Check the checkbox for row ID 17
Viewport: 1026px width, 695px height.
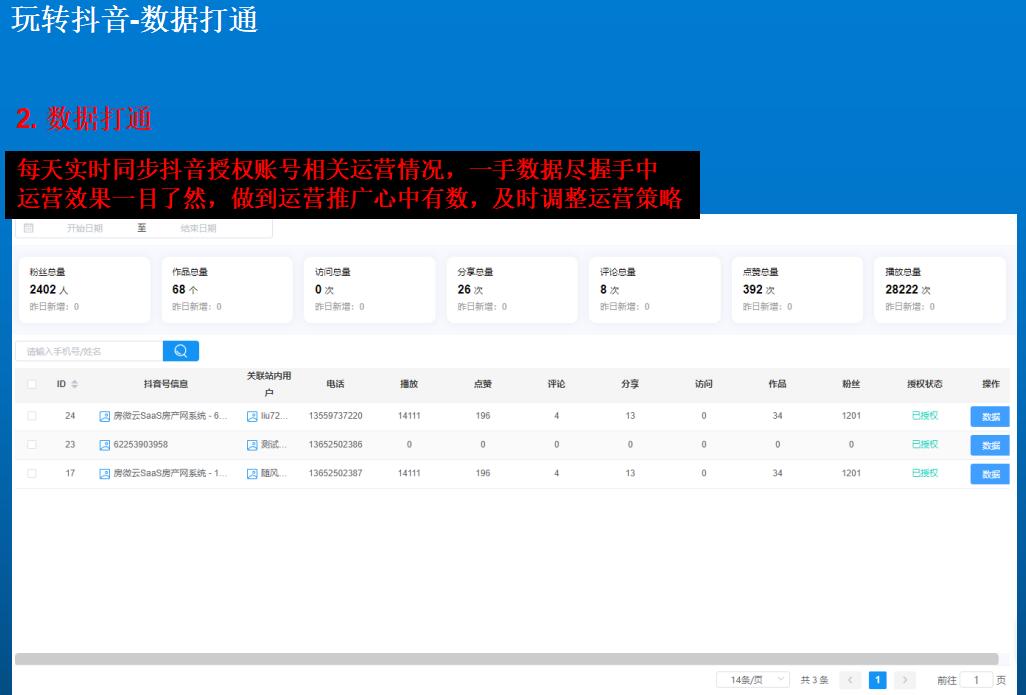click(32, 474)
